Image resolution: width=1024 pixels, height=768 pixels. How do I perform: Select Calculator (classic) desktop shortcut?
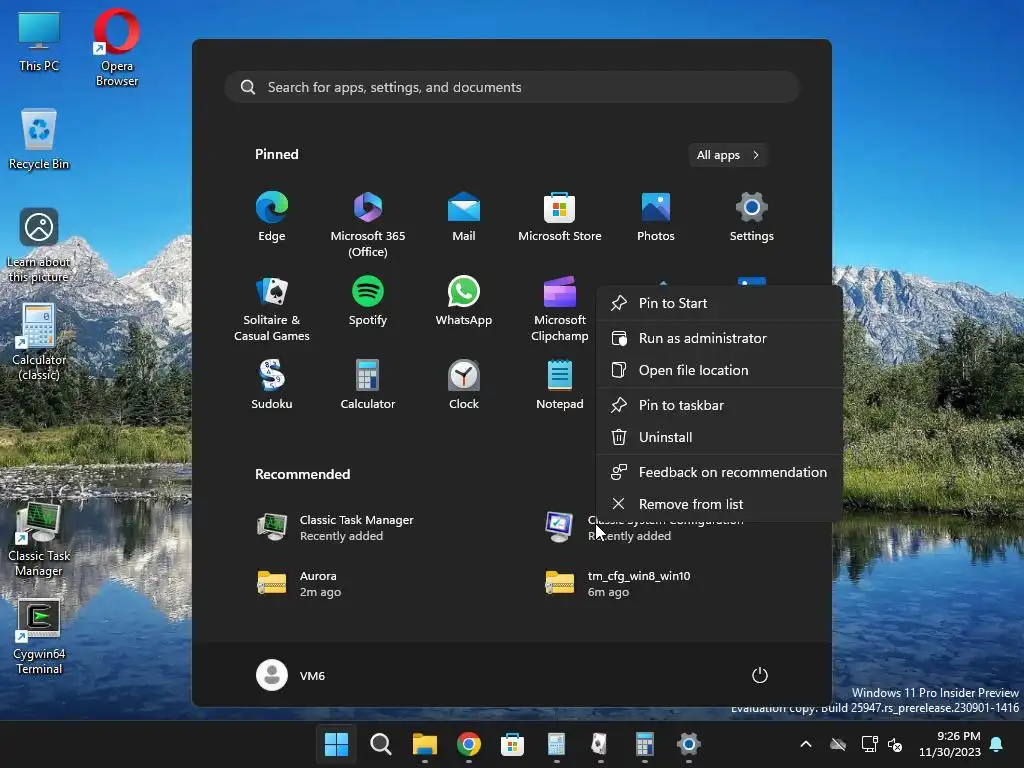pyautogui.click(x=39, y=342)
